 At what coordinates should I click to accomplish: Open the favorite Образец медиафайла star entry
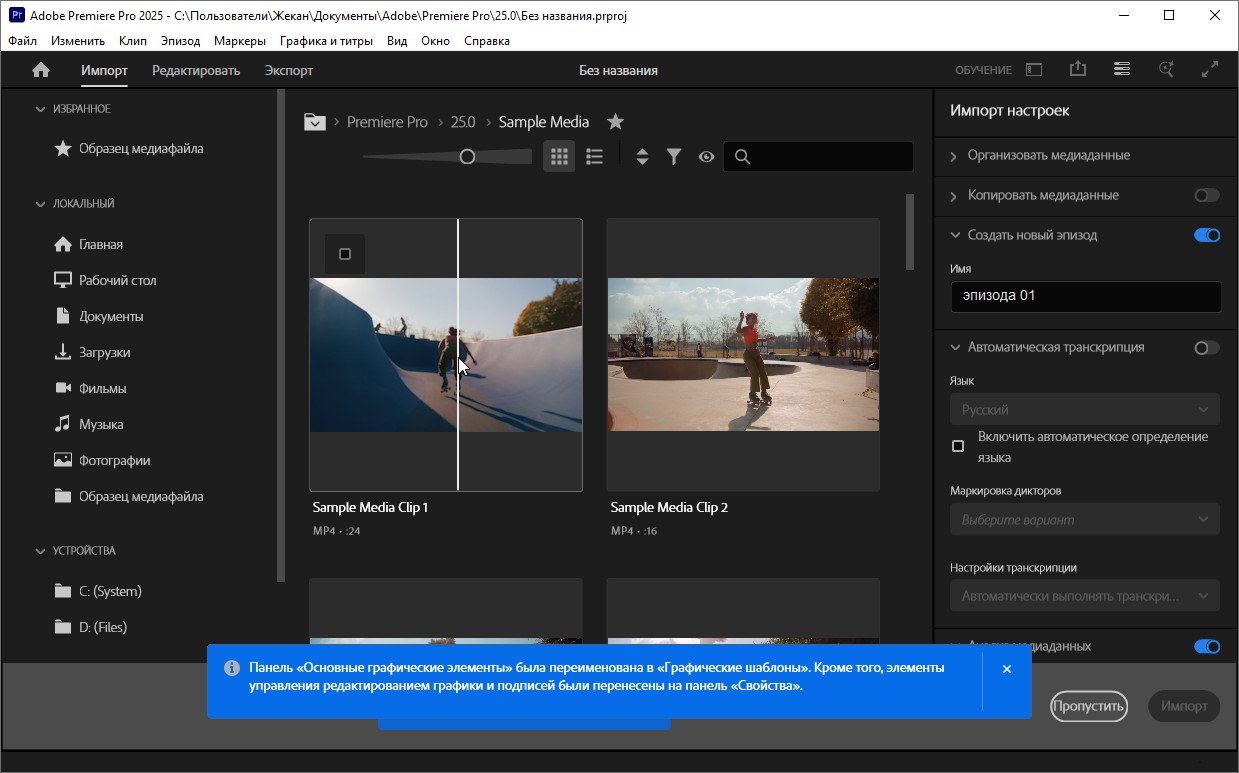coord(128,148)
